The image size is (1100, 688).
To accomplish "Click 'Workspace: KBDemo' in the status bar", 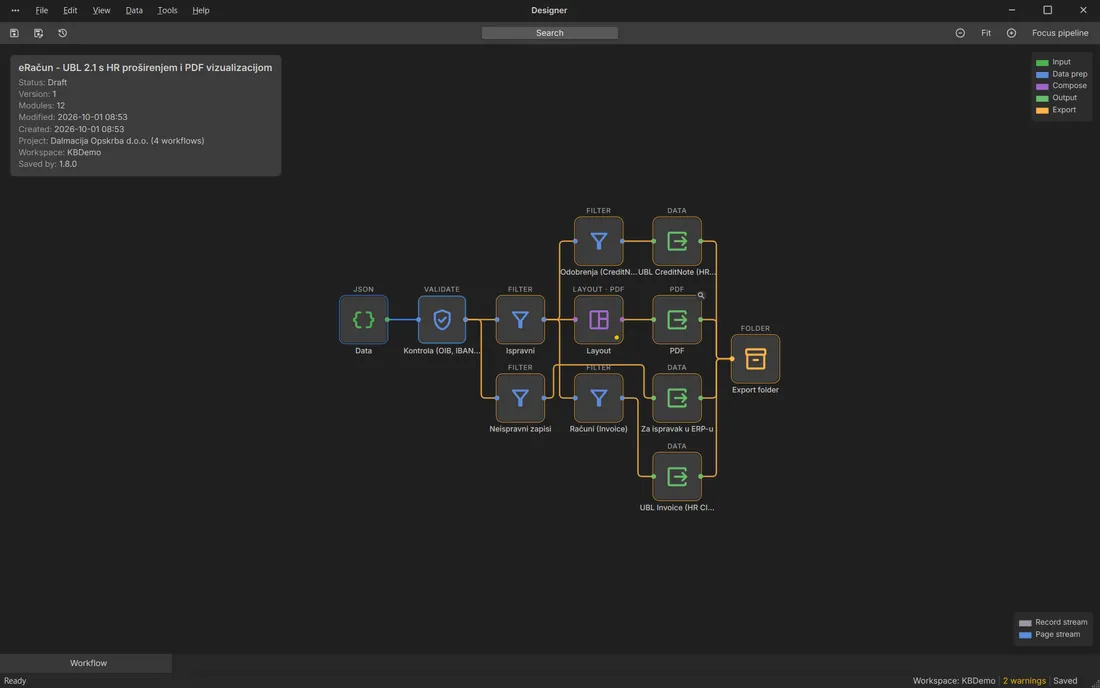I will coord(954,681).
